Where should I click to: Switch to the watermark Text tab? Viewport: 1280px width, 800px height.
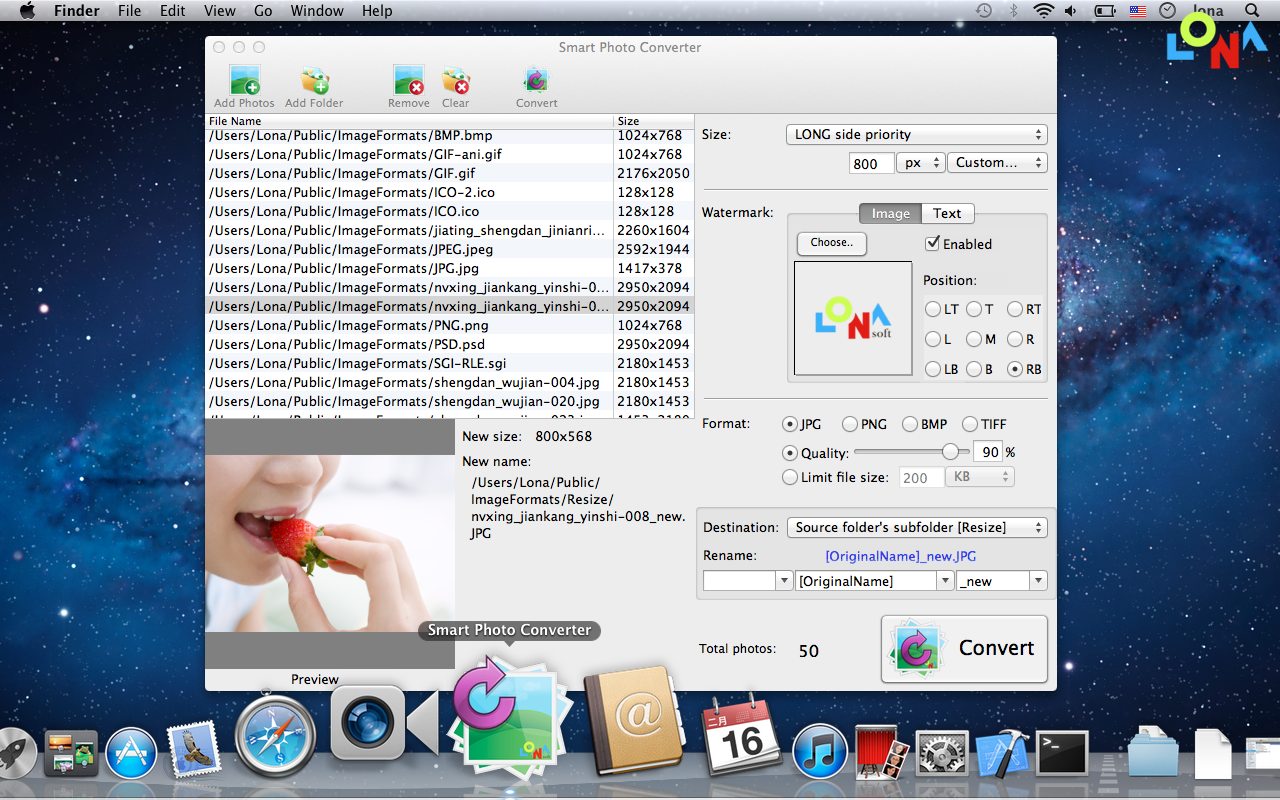tap(947, 213)
